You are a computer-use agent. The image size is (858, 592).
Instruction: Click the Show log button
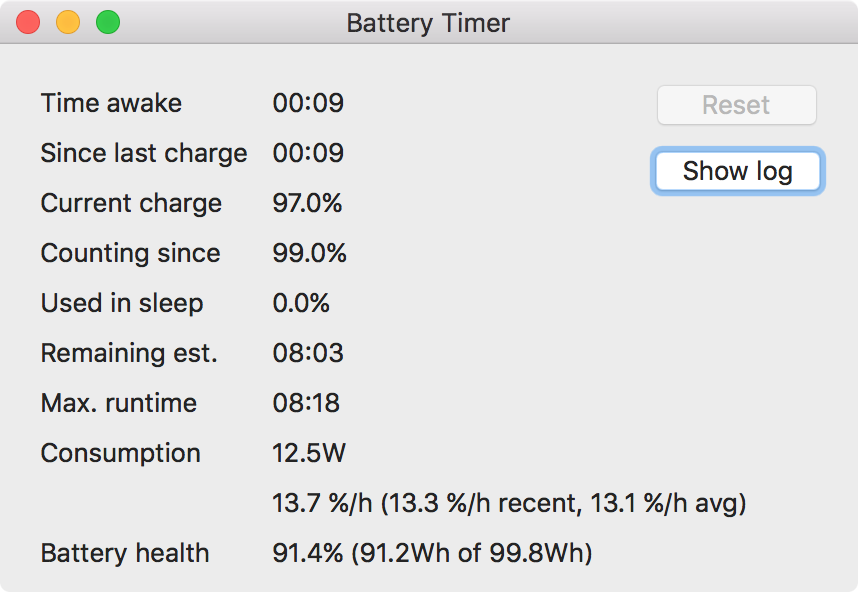tap(737, 171)
